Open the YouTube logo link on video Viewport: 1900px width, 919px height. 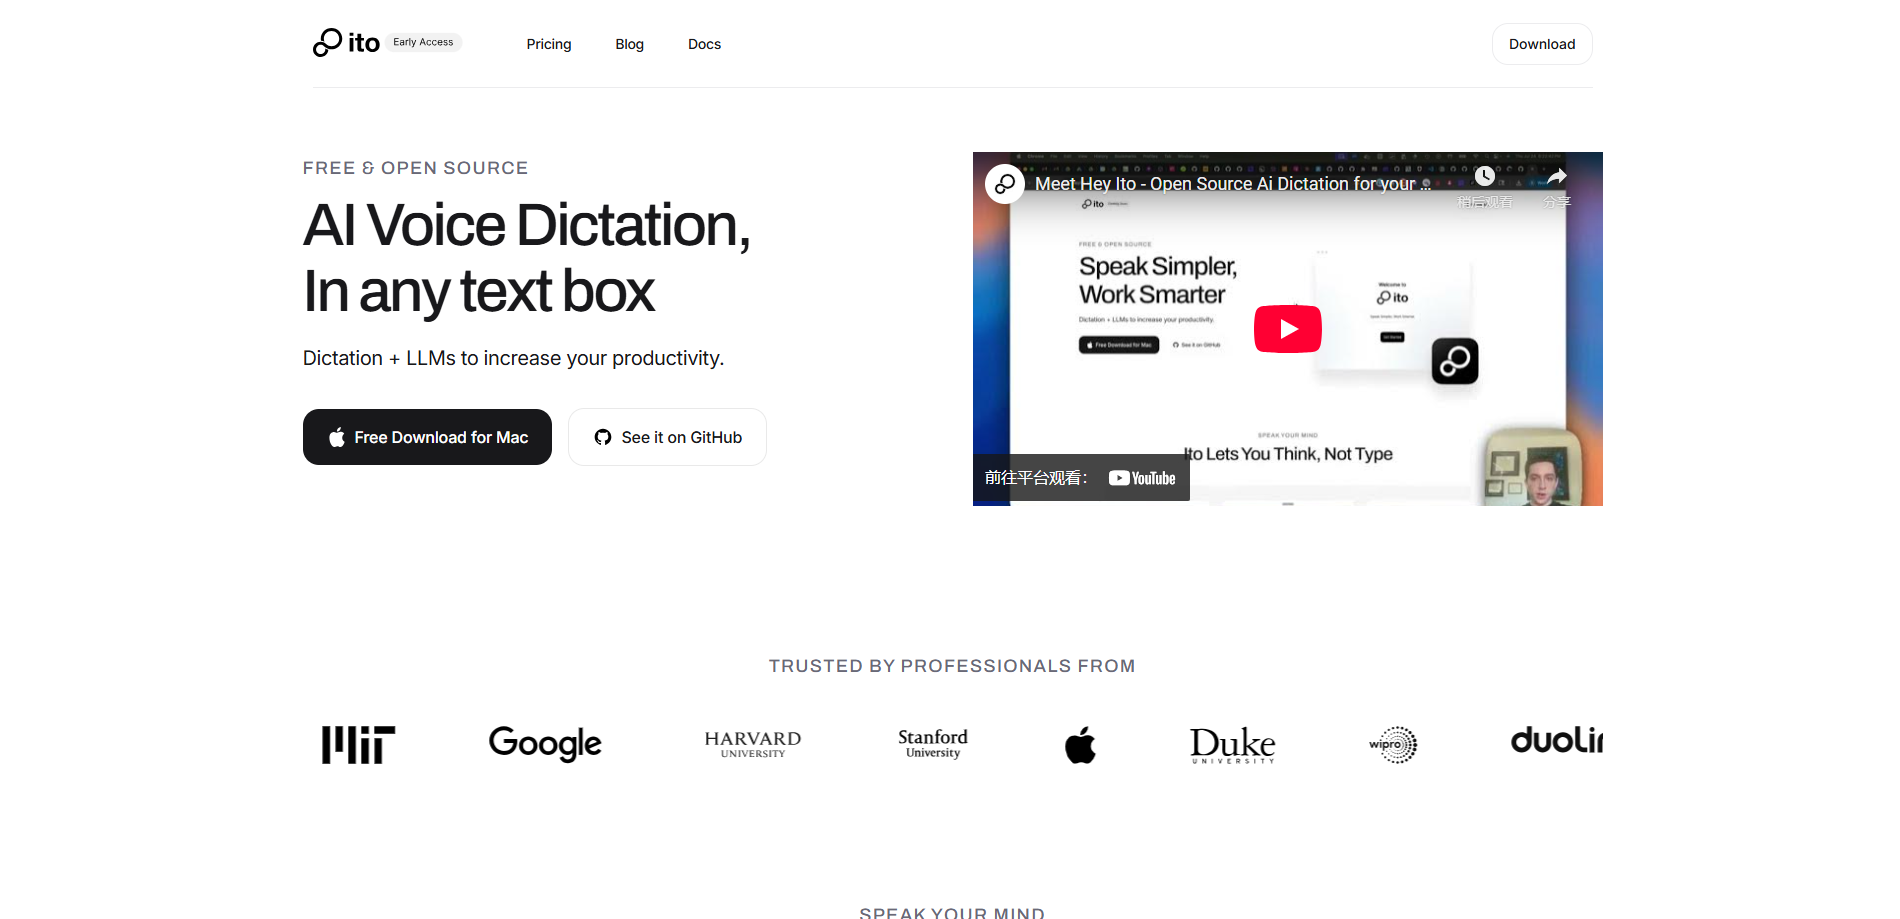pos(1142,478)
